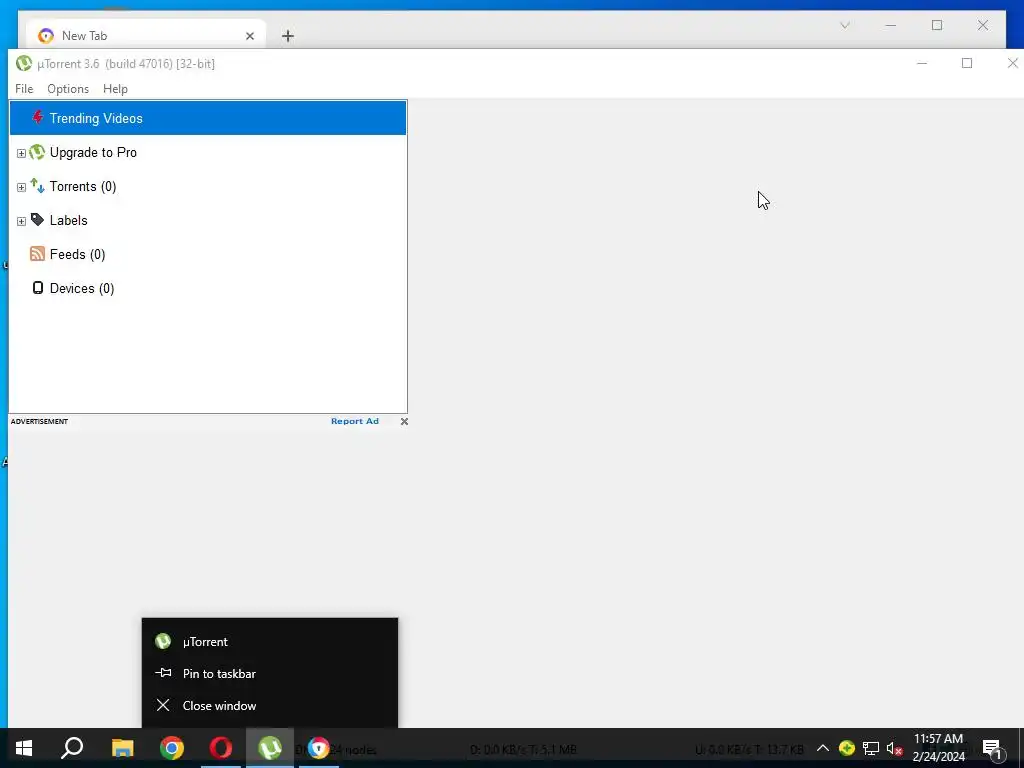Image resolution: width=1024 pixels, height=768 pixels.
Task: Expand the Labels tree node
Action: (x=21, y=221)
